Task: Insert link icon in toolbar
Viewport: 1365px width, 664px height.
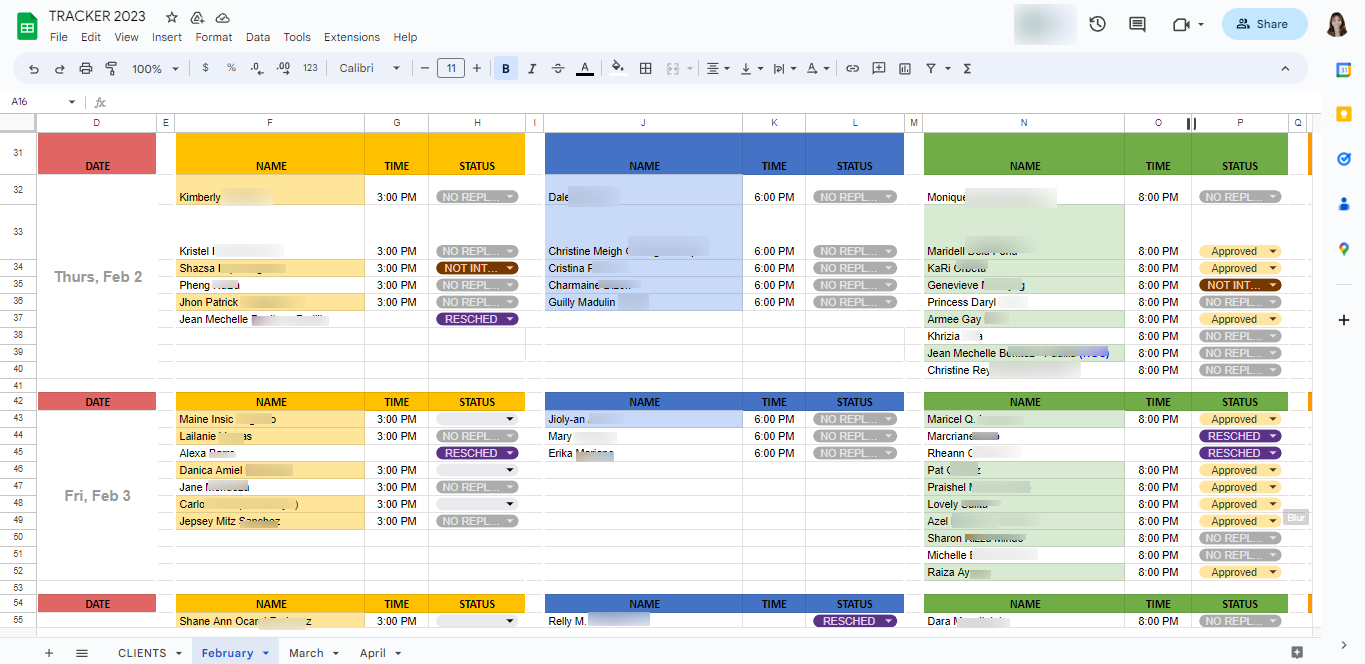Action: [x=852, y=69]
